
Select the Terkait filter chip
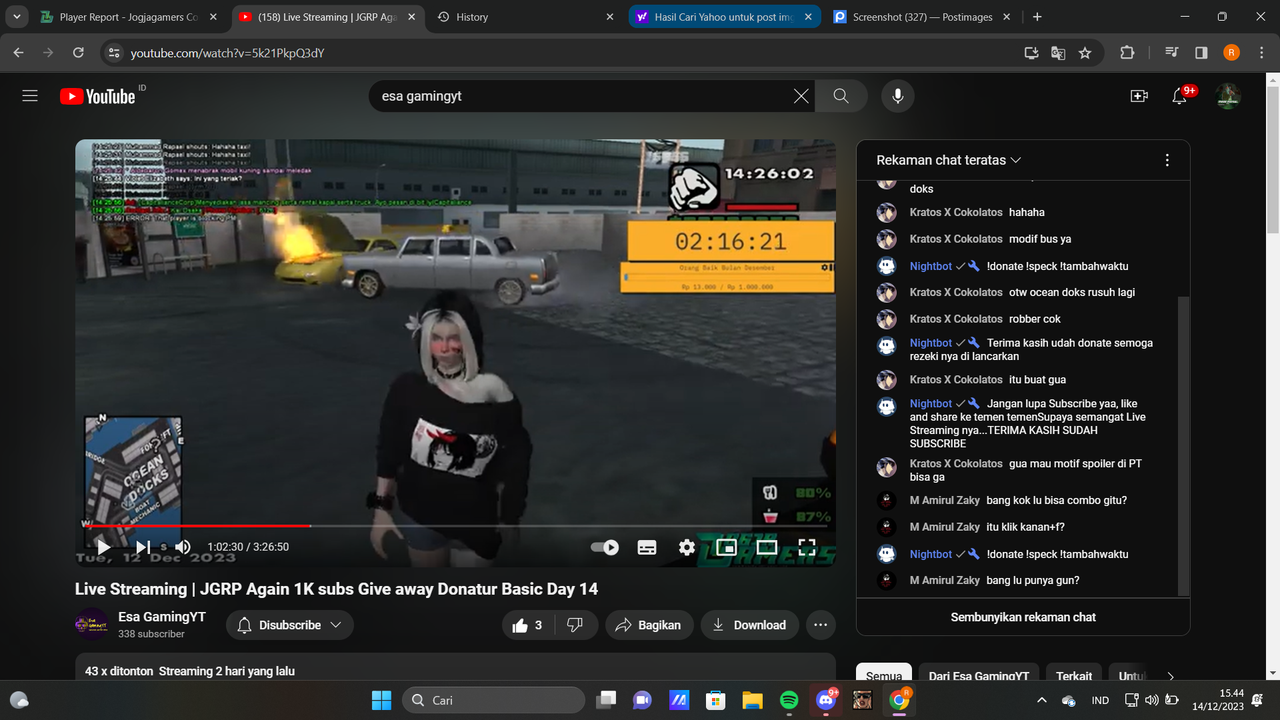pos(1074,676)
